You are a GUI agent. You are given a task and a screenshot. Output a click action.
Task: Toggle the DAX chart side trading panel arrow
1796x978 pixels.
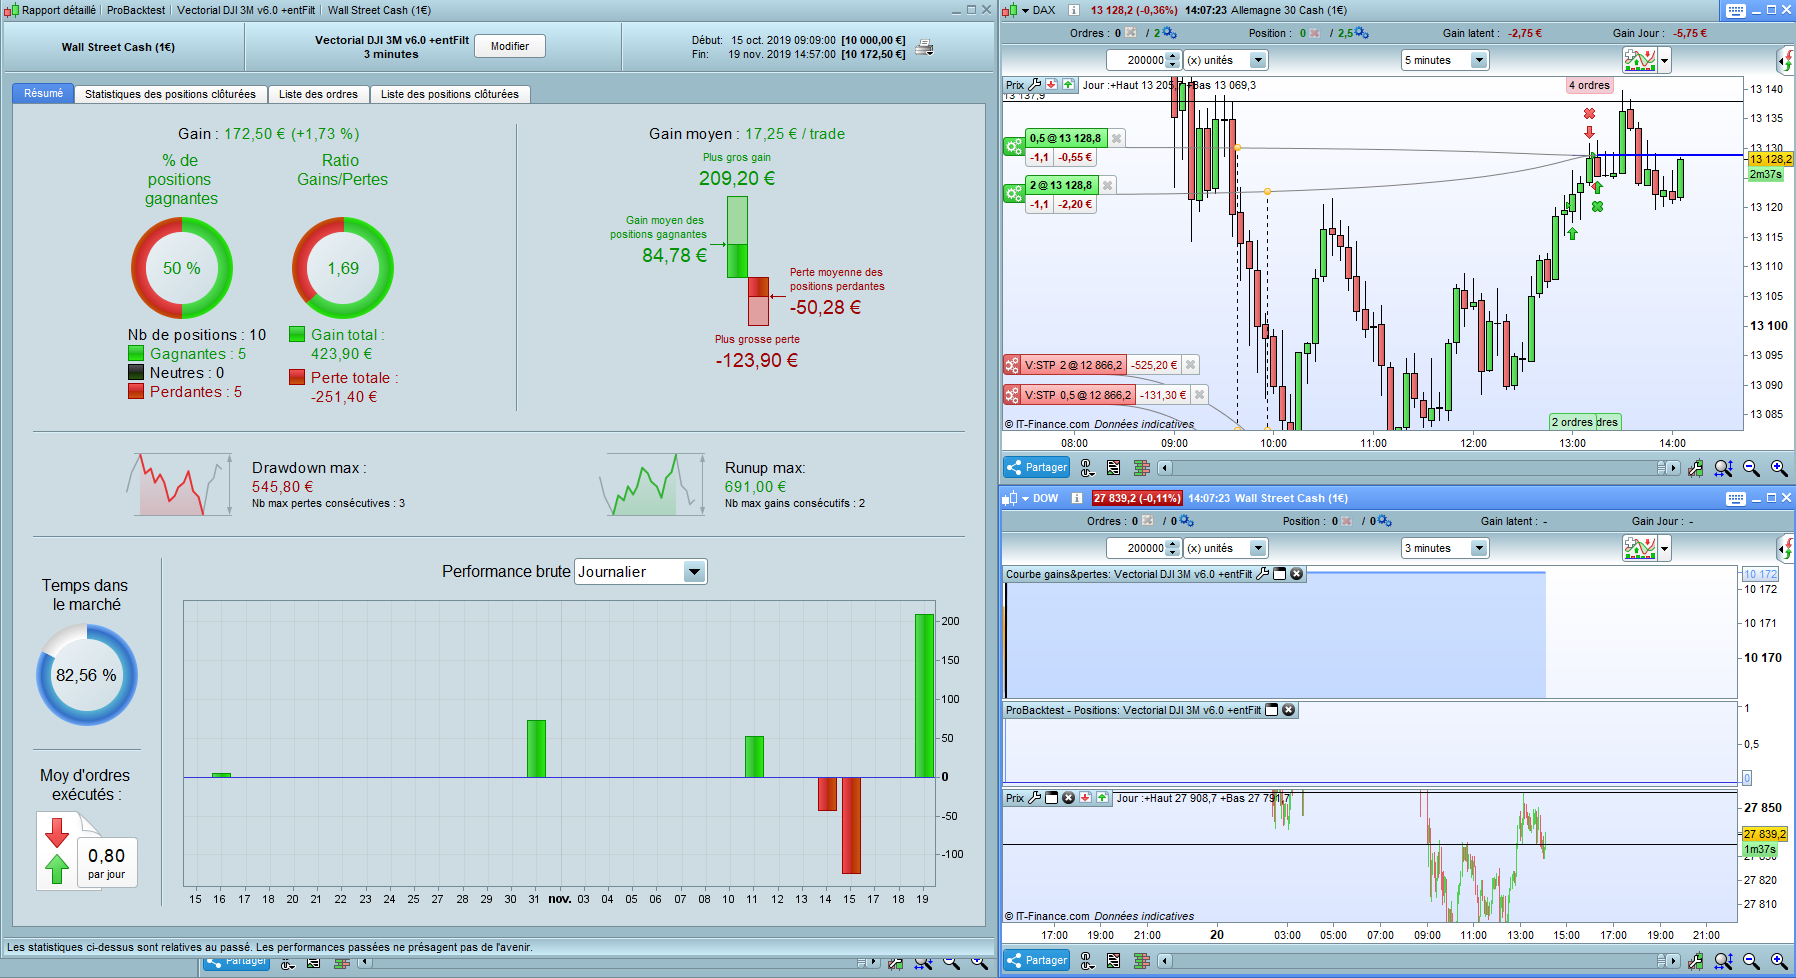point(1787,61)
